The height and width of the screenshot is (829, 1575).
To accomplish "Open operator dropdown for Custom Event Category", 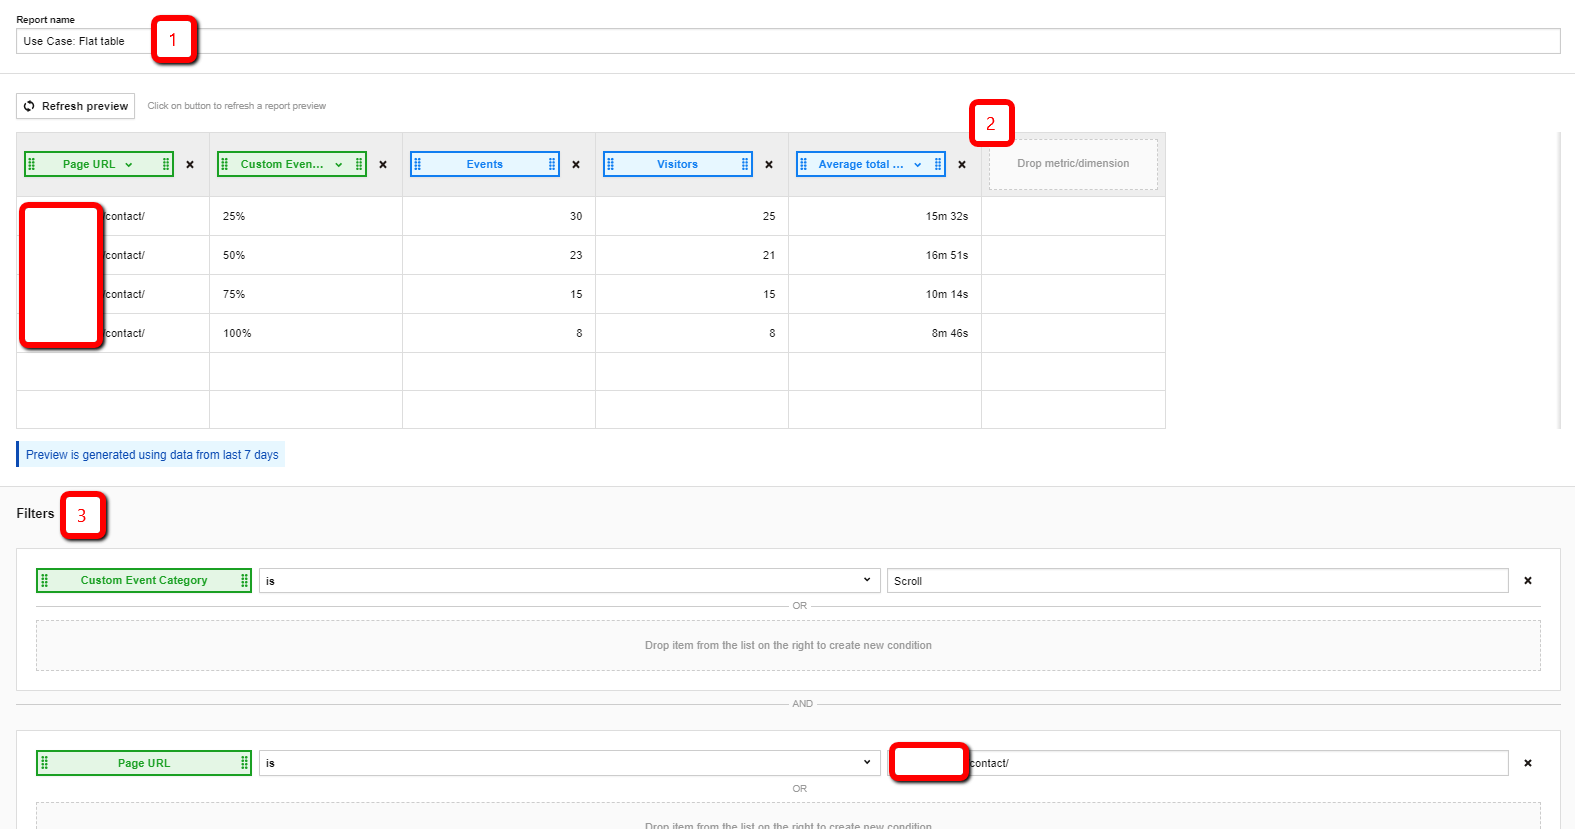I will [x=568, y=581].
